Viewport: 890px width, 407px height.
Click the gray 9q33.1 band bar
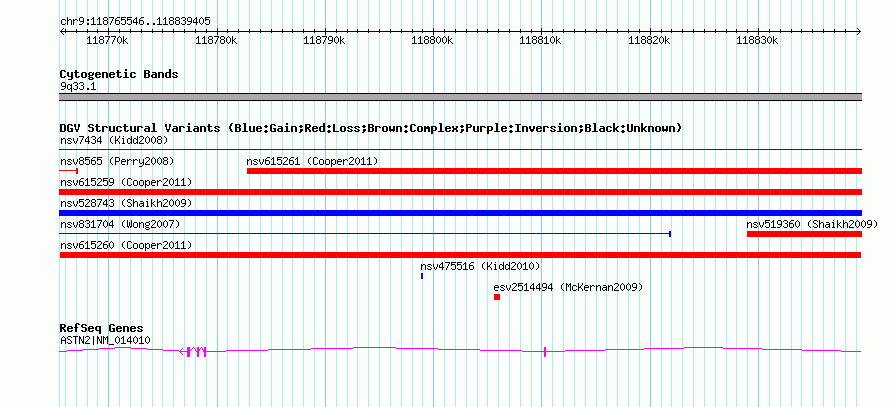pyautogui.click(x=461, y=97)
